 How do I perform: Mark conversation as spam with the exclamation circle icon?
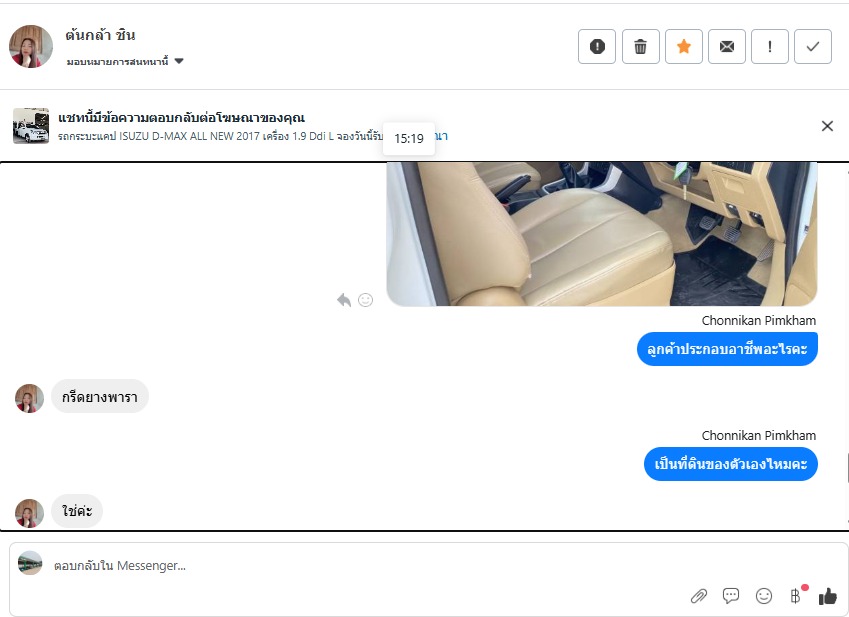click(x=597, y=47)
